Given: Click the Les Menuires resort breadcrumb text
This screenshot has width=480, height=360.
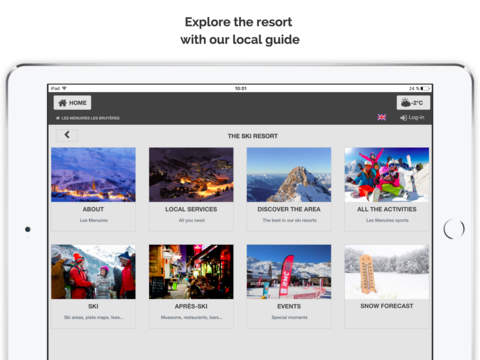Looking at the screenshot, I should (x=88, y=118).
